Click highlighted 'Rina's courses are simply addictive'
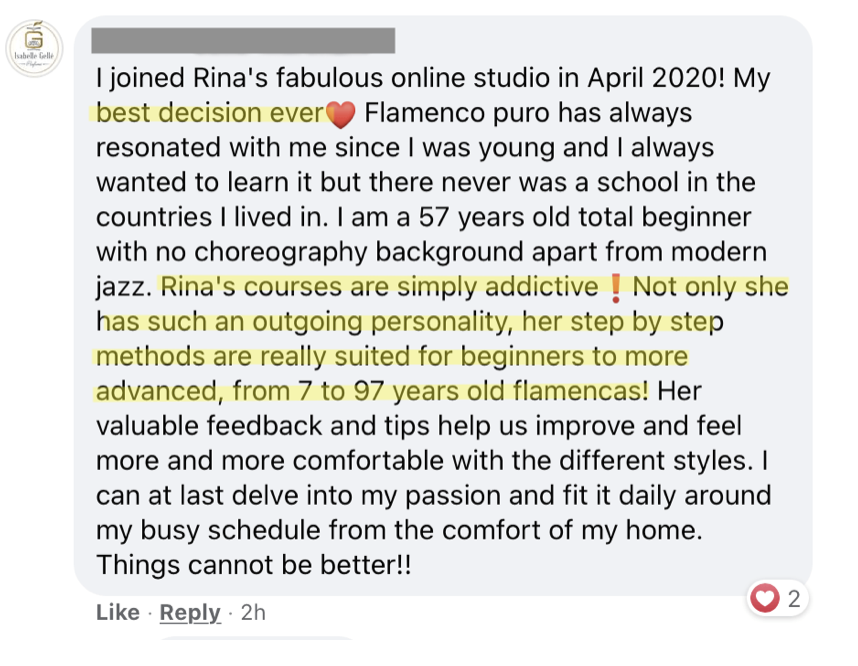Viewport: 858px width, 666px height. point(379,287)
